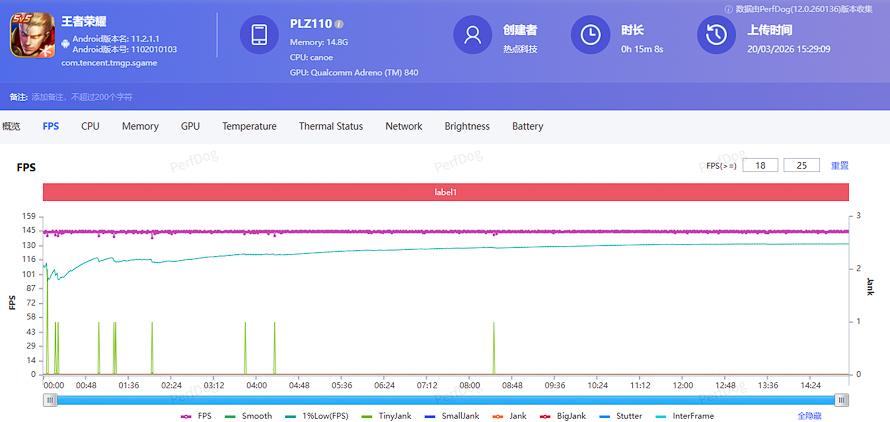Click the 王者荣耀 game app icon
The width and height of the screenshot is (890, 422).
click(x=28, y=37)
